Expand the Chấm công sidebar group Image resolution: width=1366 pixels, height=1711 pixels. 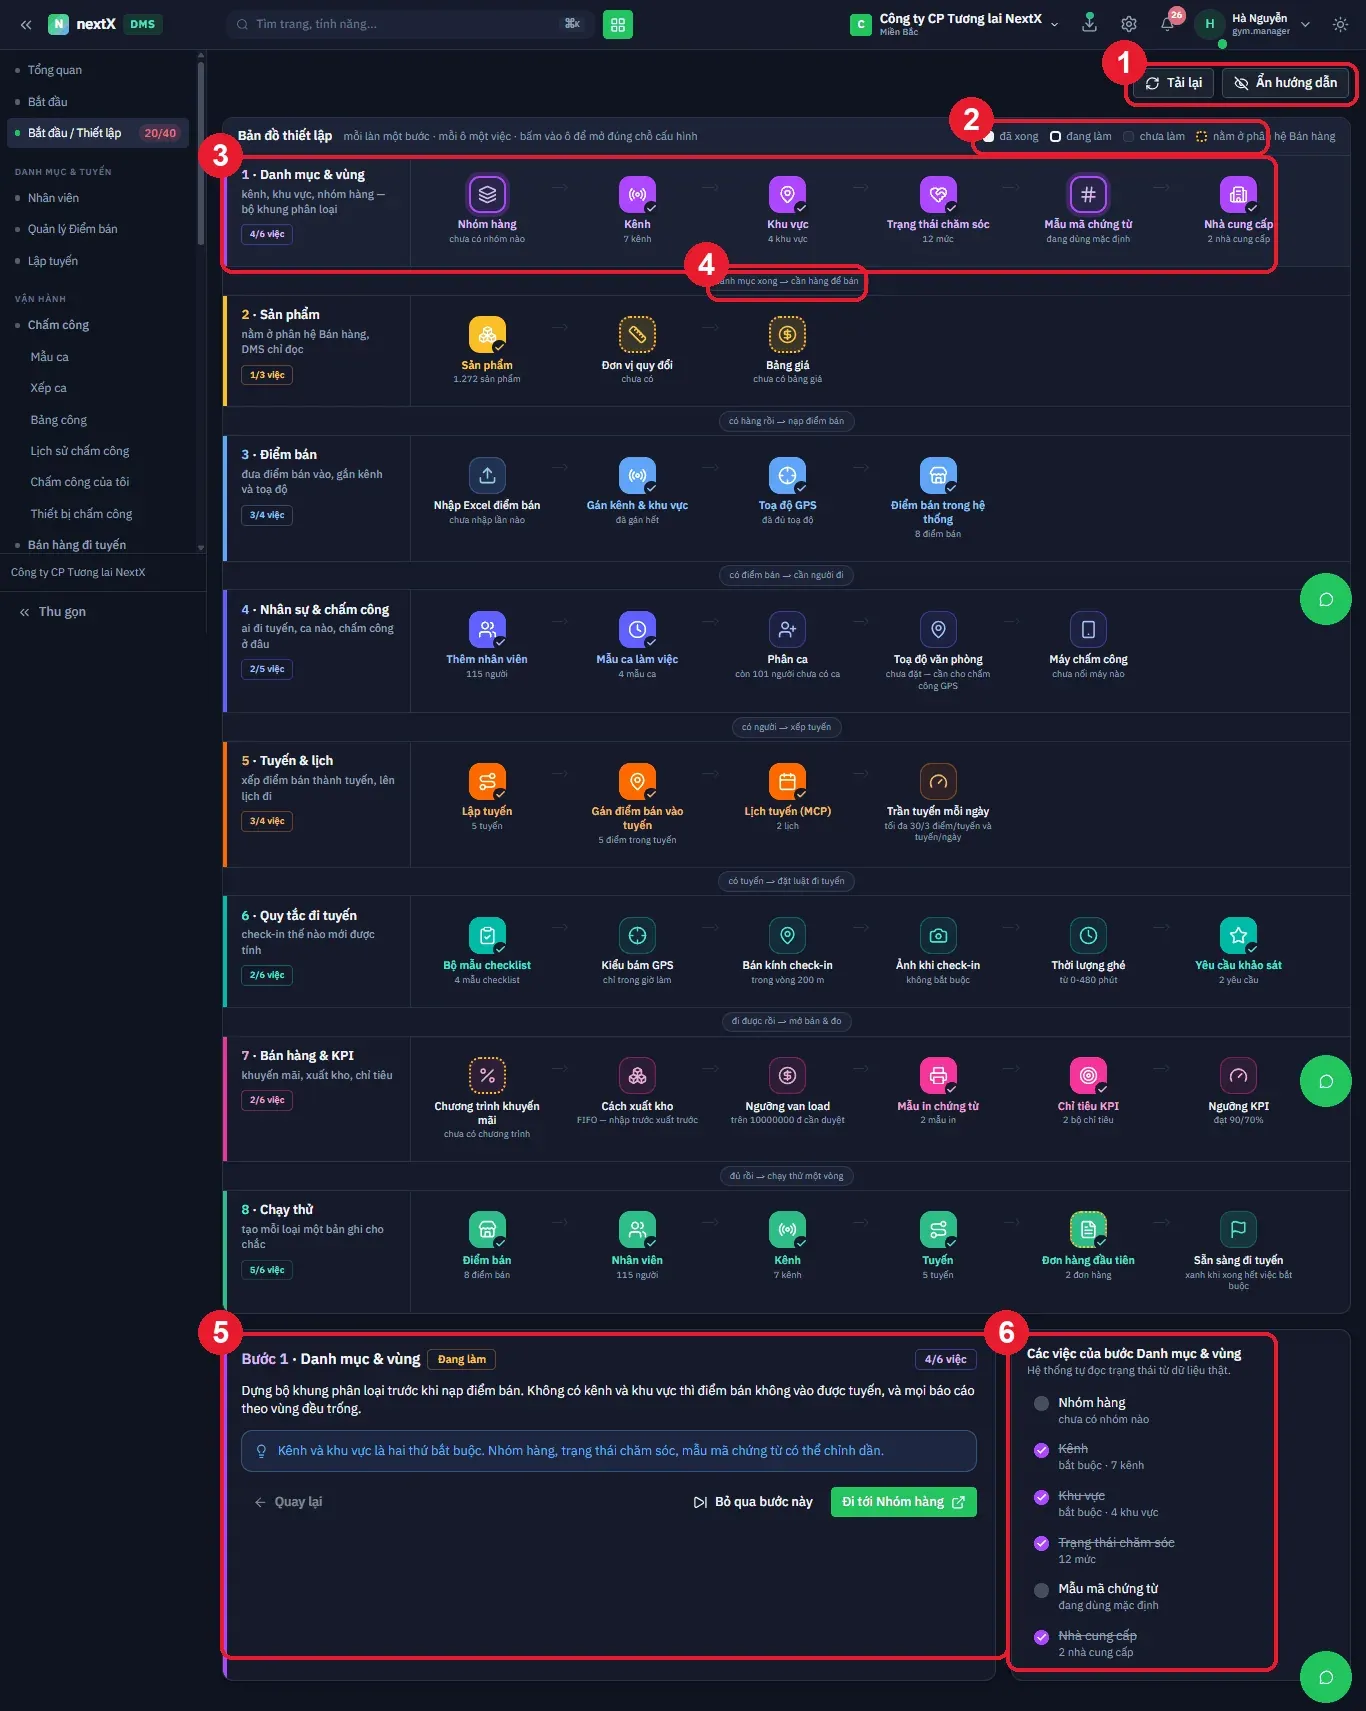tap(58, 325)
